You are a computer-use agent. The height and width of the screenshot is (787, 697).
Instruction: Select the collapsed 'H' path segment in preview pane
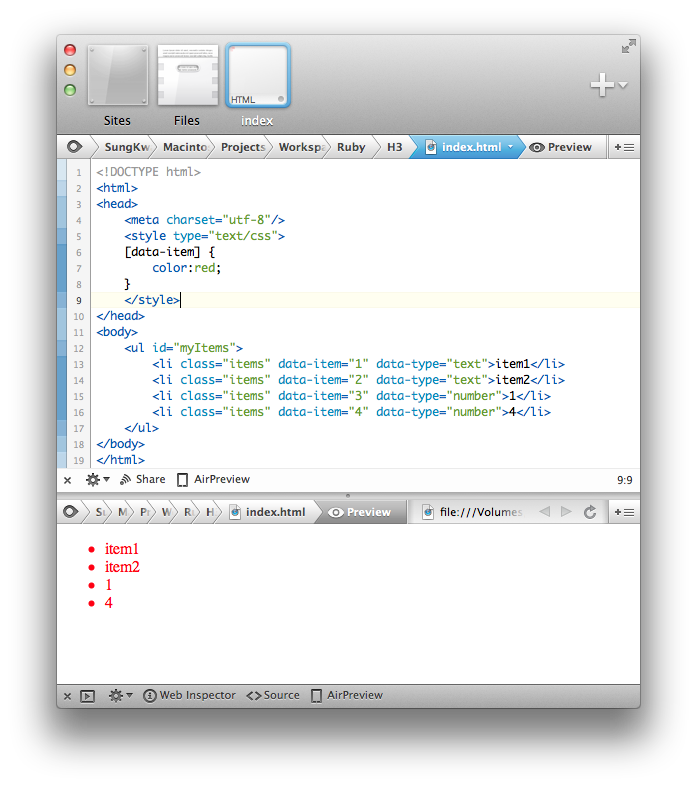tap(210, 512)
